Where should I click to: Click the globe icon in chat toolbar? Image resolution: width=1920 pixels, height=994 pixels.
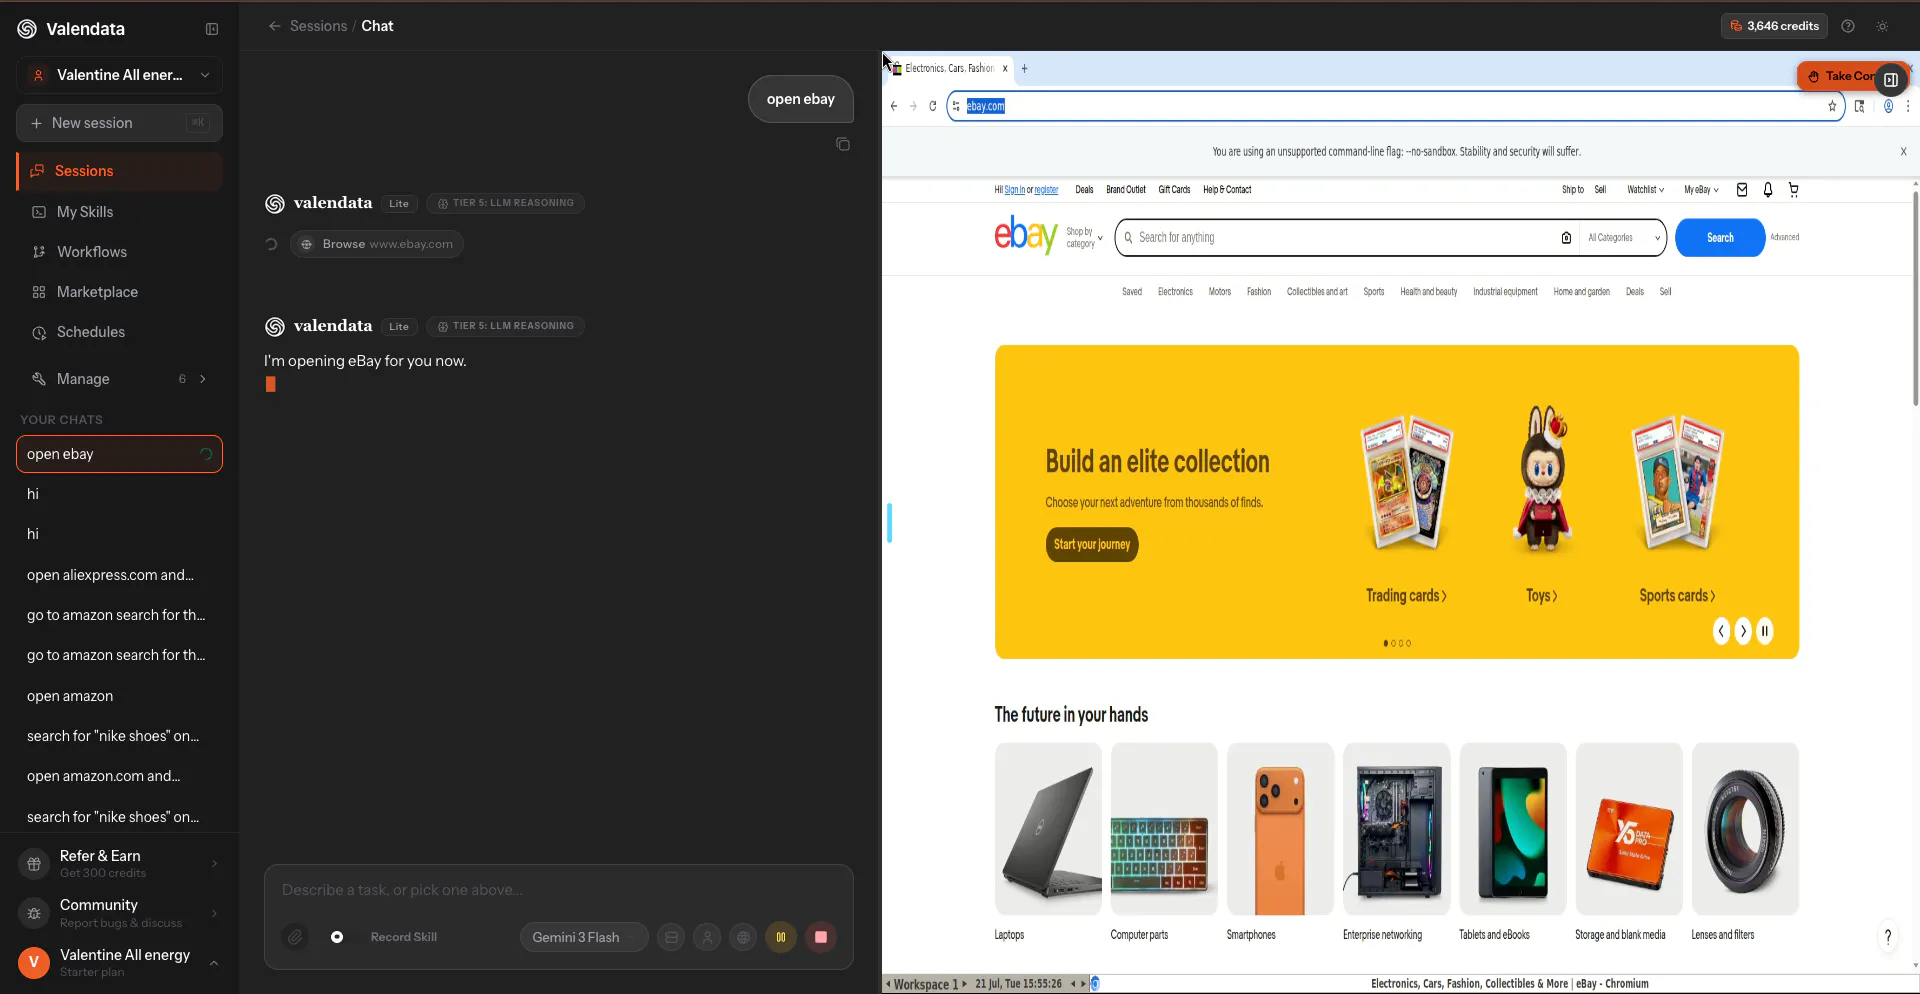click(x=743, y=937)
